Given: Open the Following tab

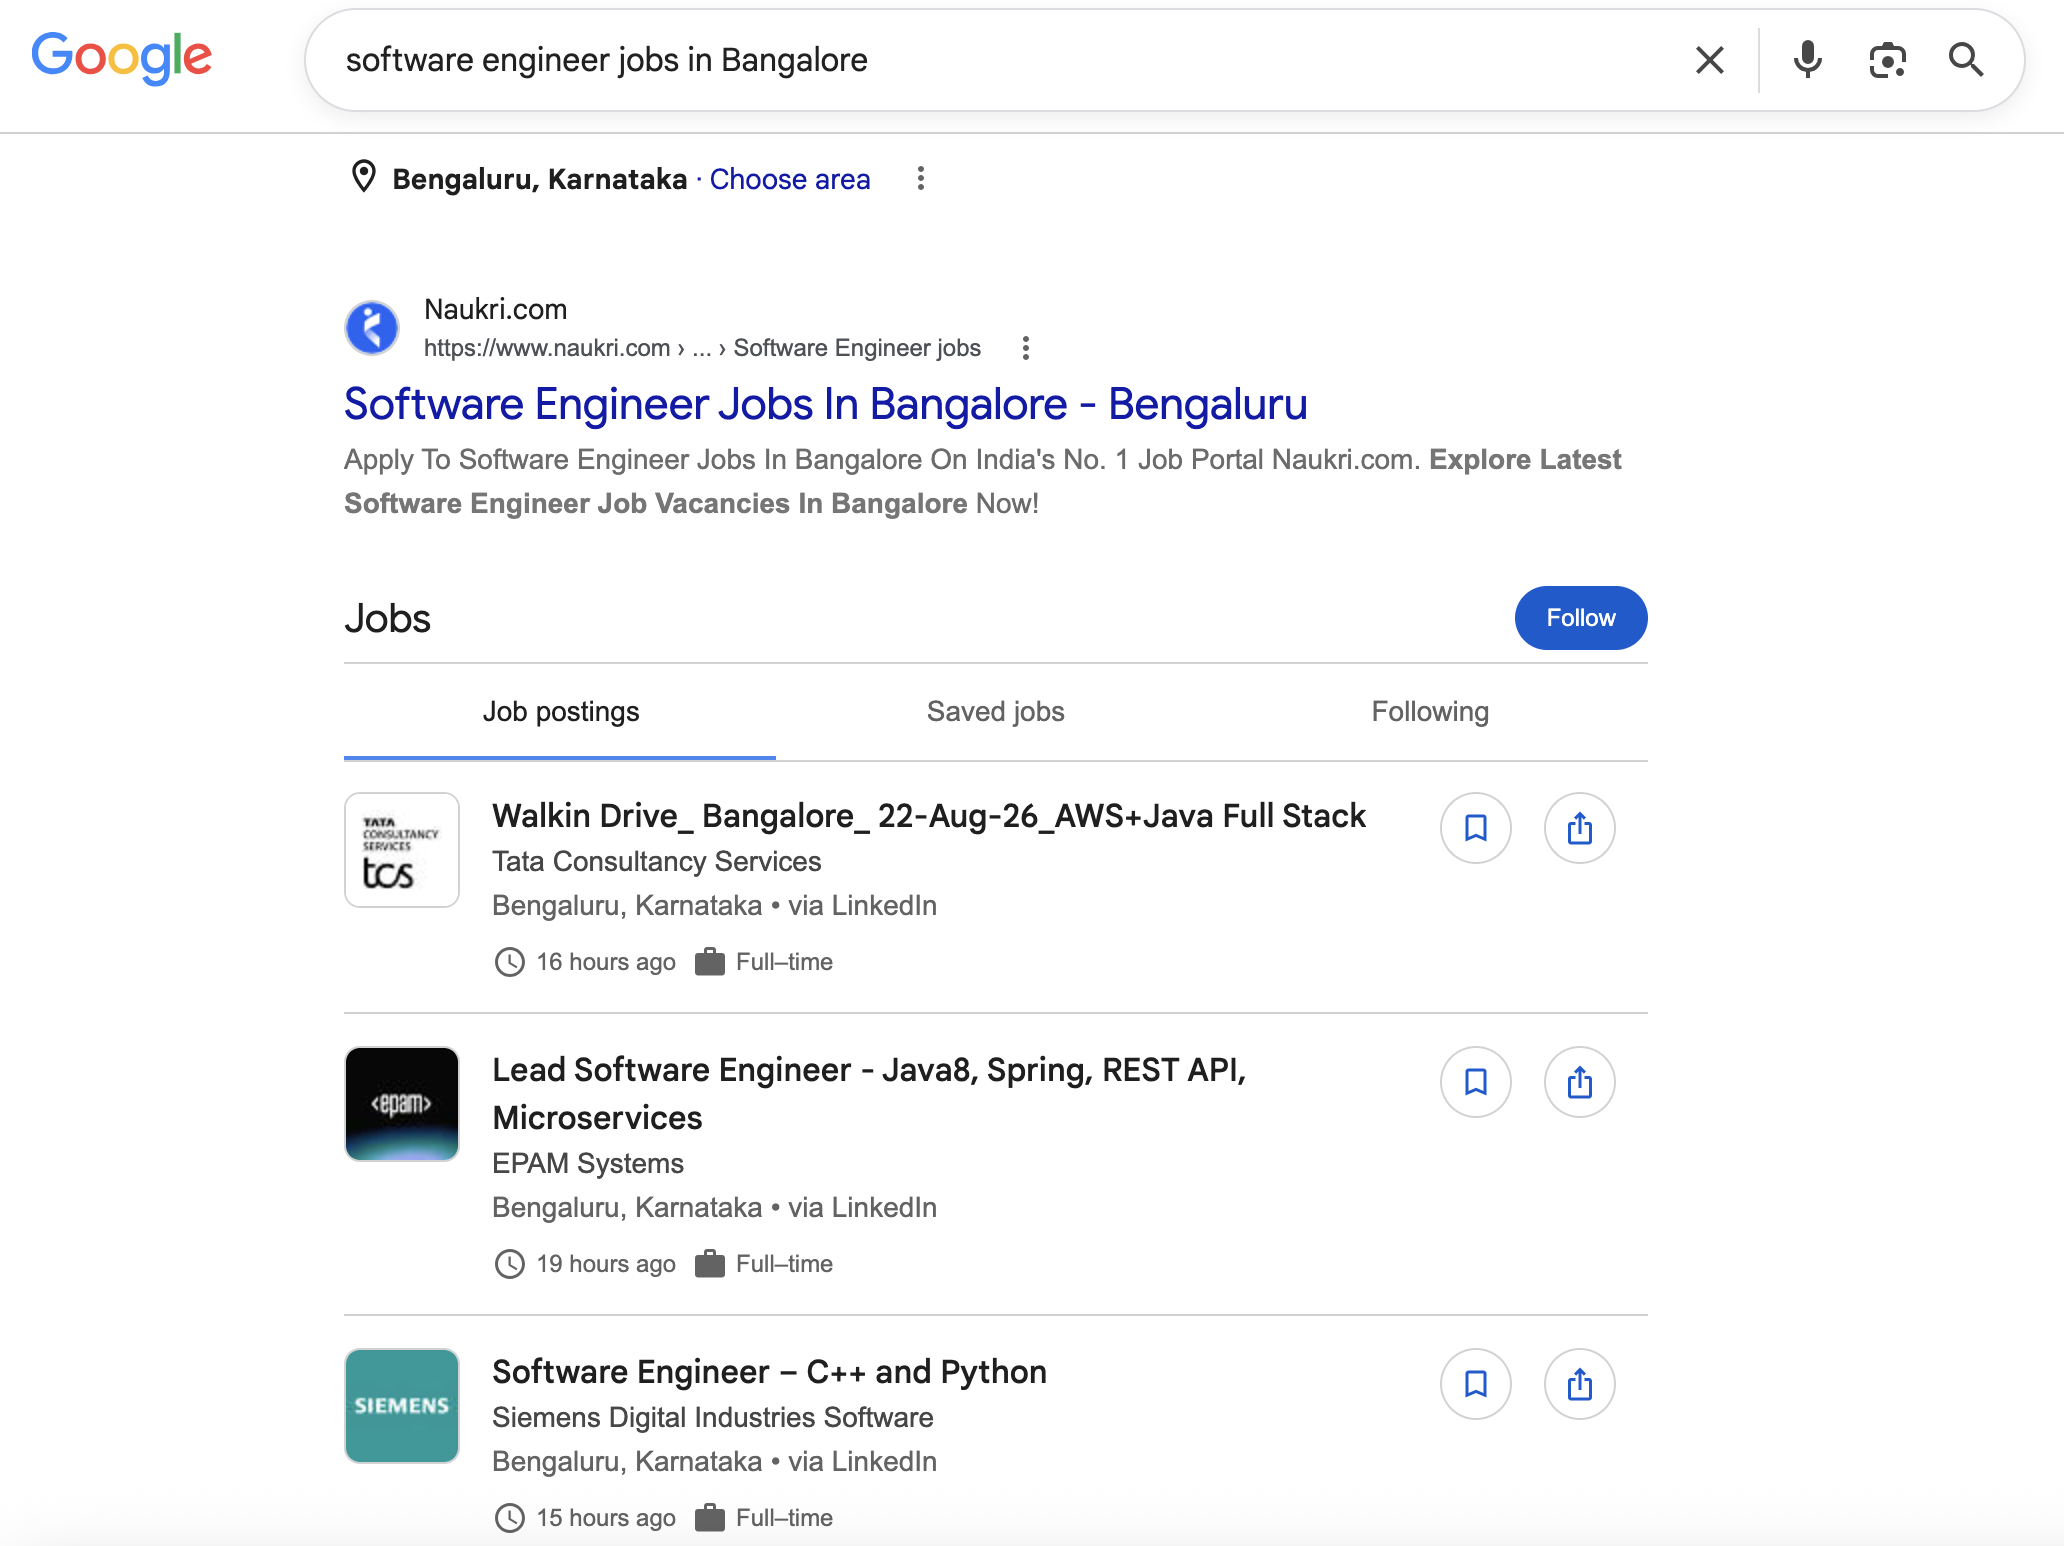Looking at the screenshot, I should pyautogui.click(x=1430, y=712).
